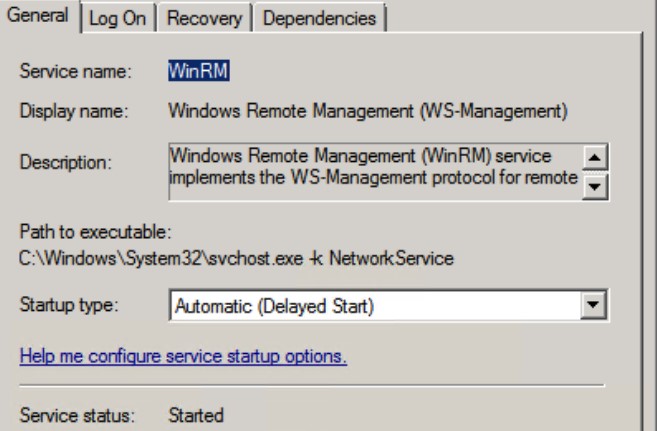Switch to the General tab
657x431 pixels.
[40, 18]
